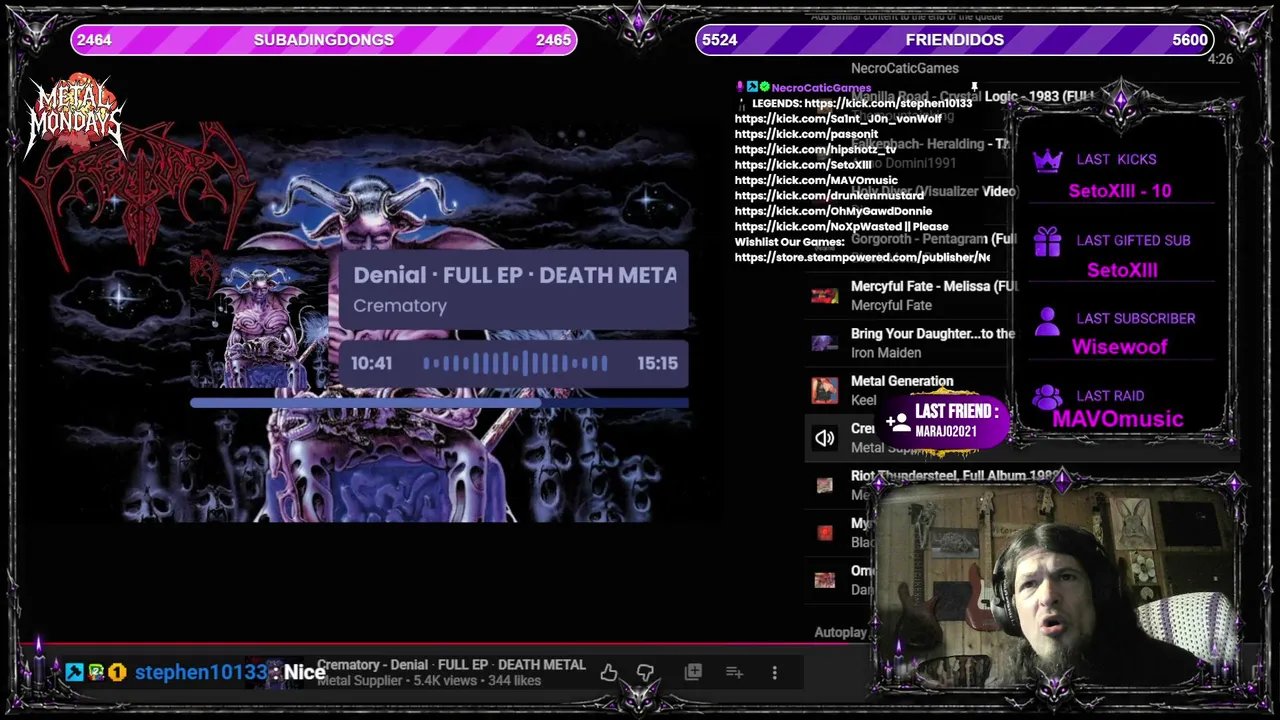This screenshot has height=720, width=1280.
Task: Click the Metal Supplier channel name below video
Action: click(359, 681)
